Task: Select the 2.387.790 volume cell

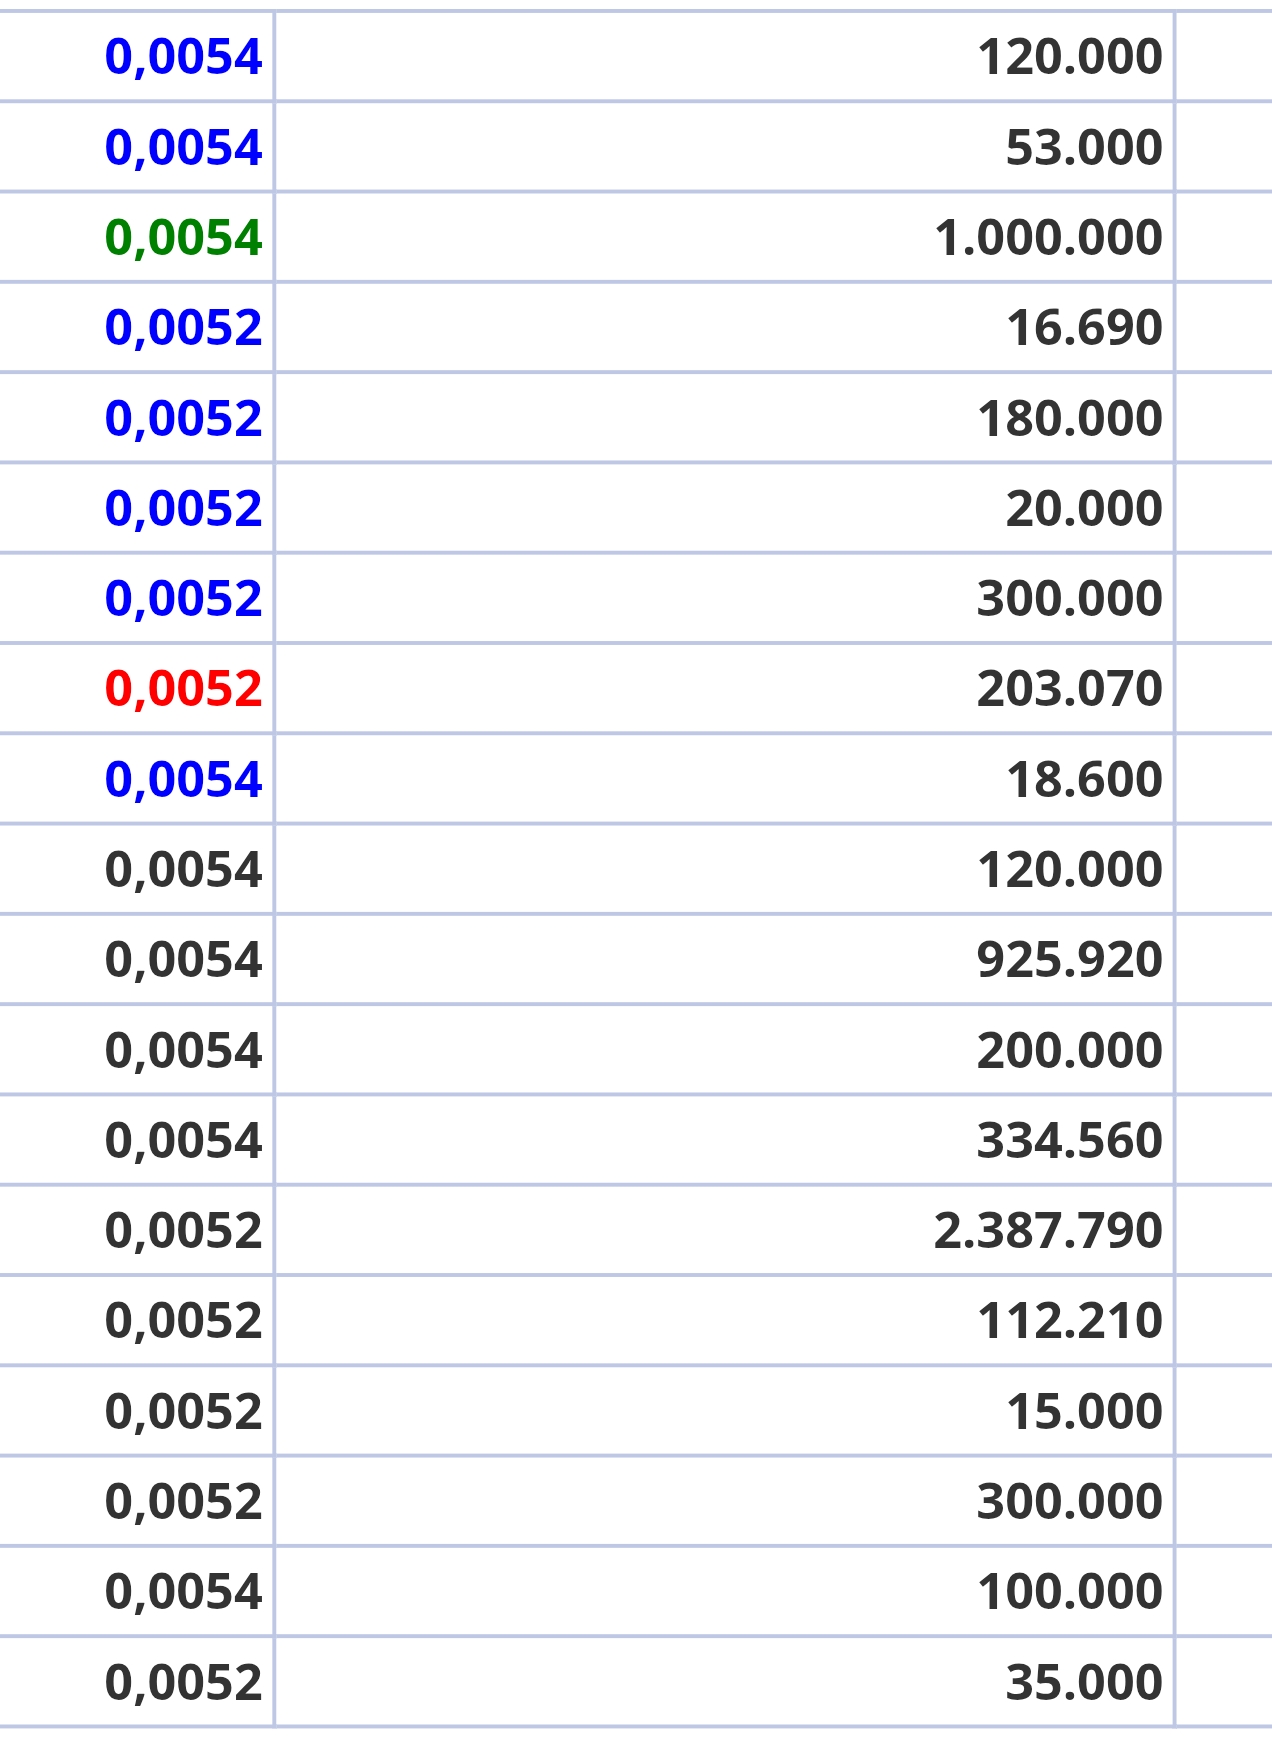Action: pyautogui.click(x=1047, y=1230)
